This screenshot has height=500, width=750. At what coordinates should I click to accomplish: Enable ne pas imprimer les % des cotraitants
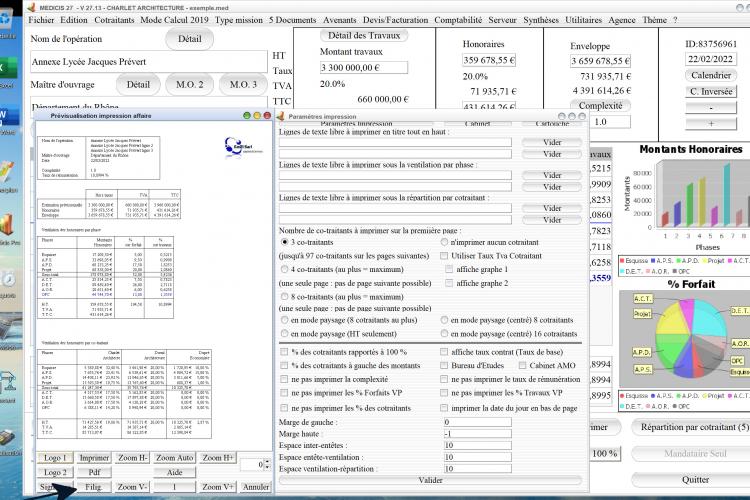click(x=284, y=408)
